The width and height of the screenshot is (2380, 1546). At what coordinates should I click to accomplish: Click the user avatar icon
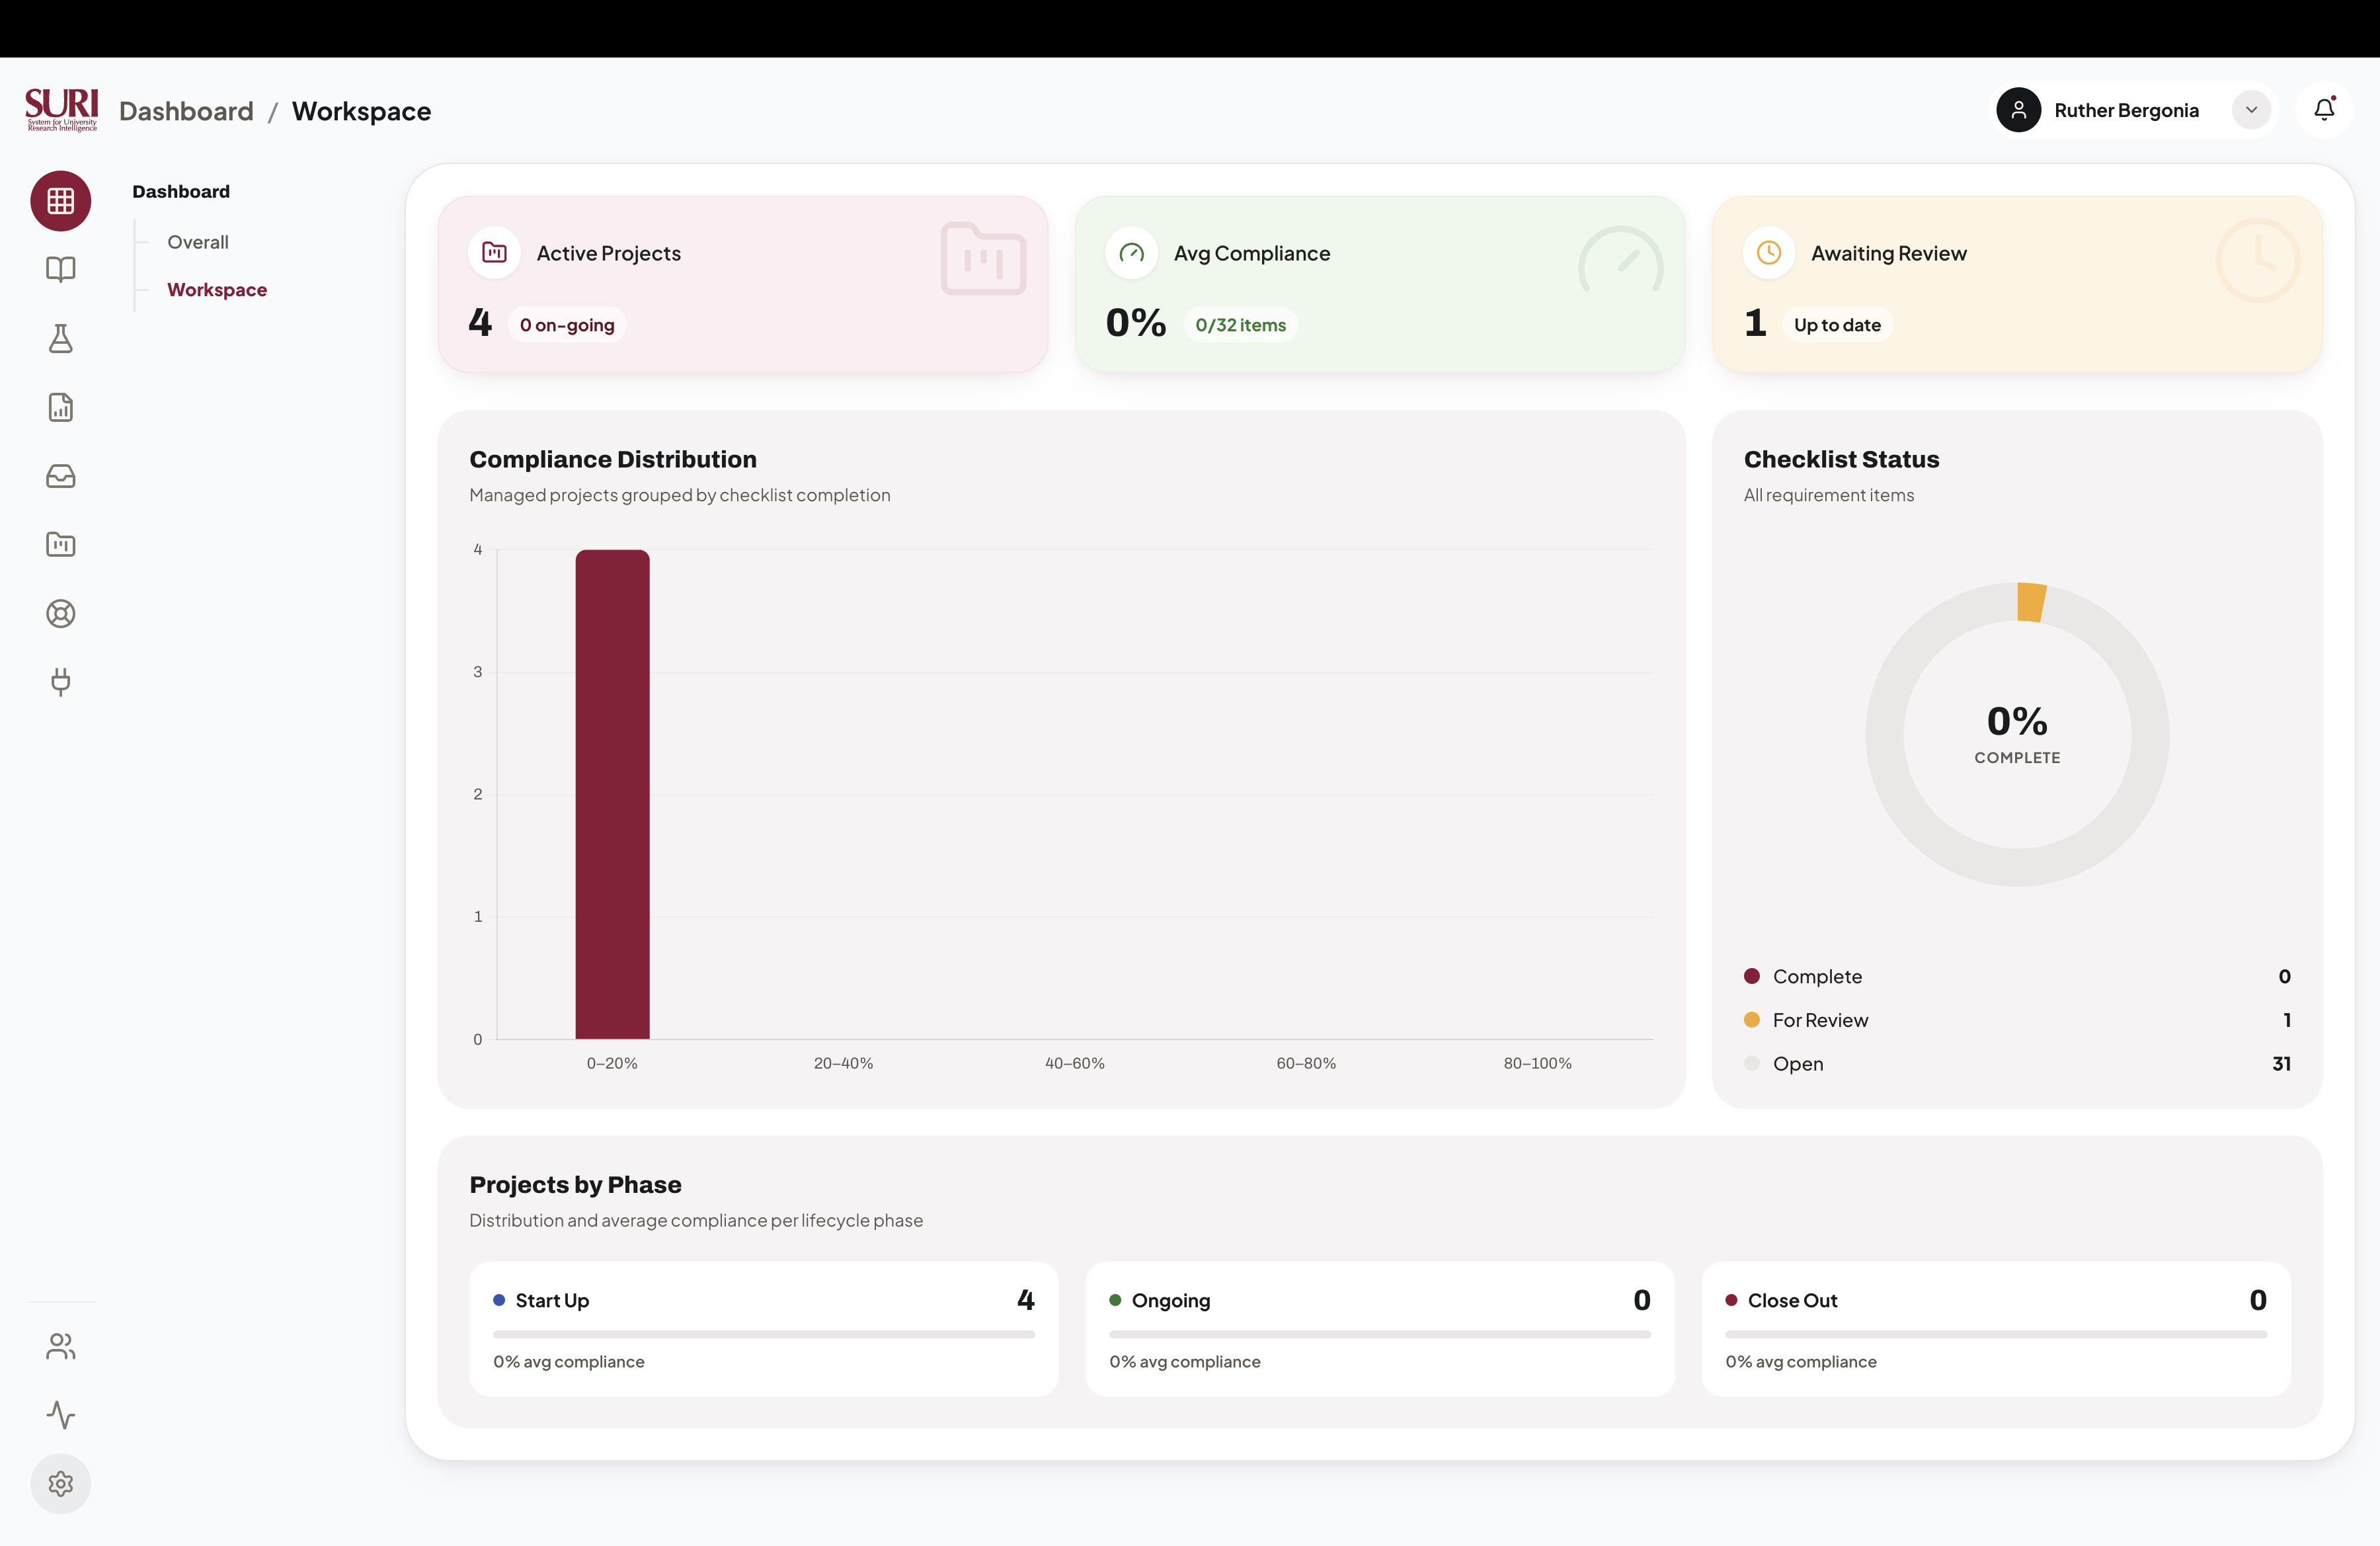pyautogui.click(x=2019, y=110)
